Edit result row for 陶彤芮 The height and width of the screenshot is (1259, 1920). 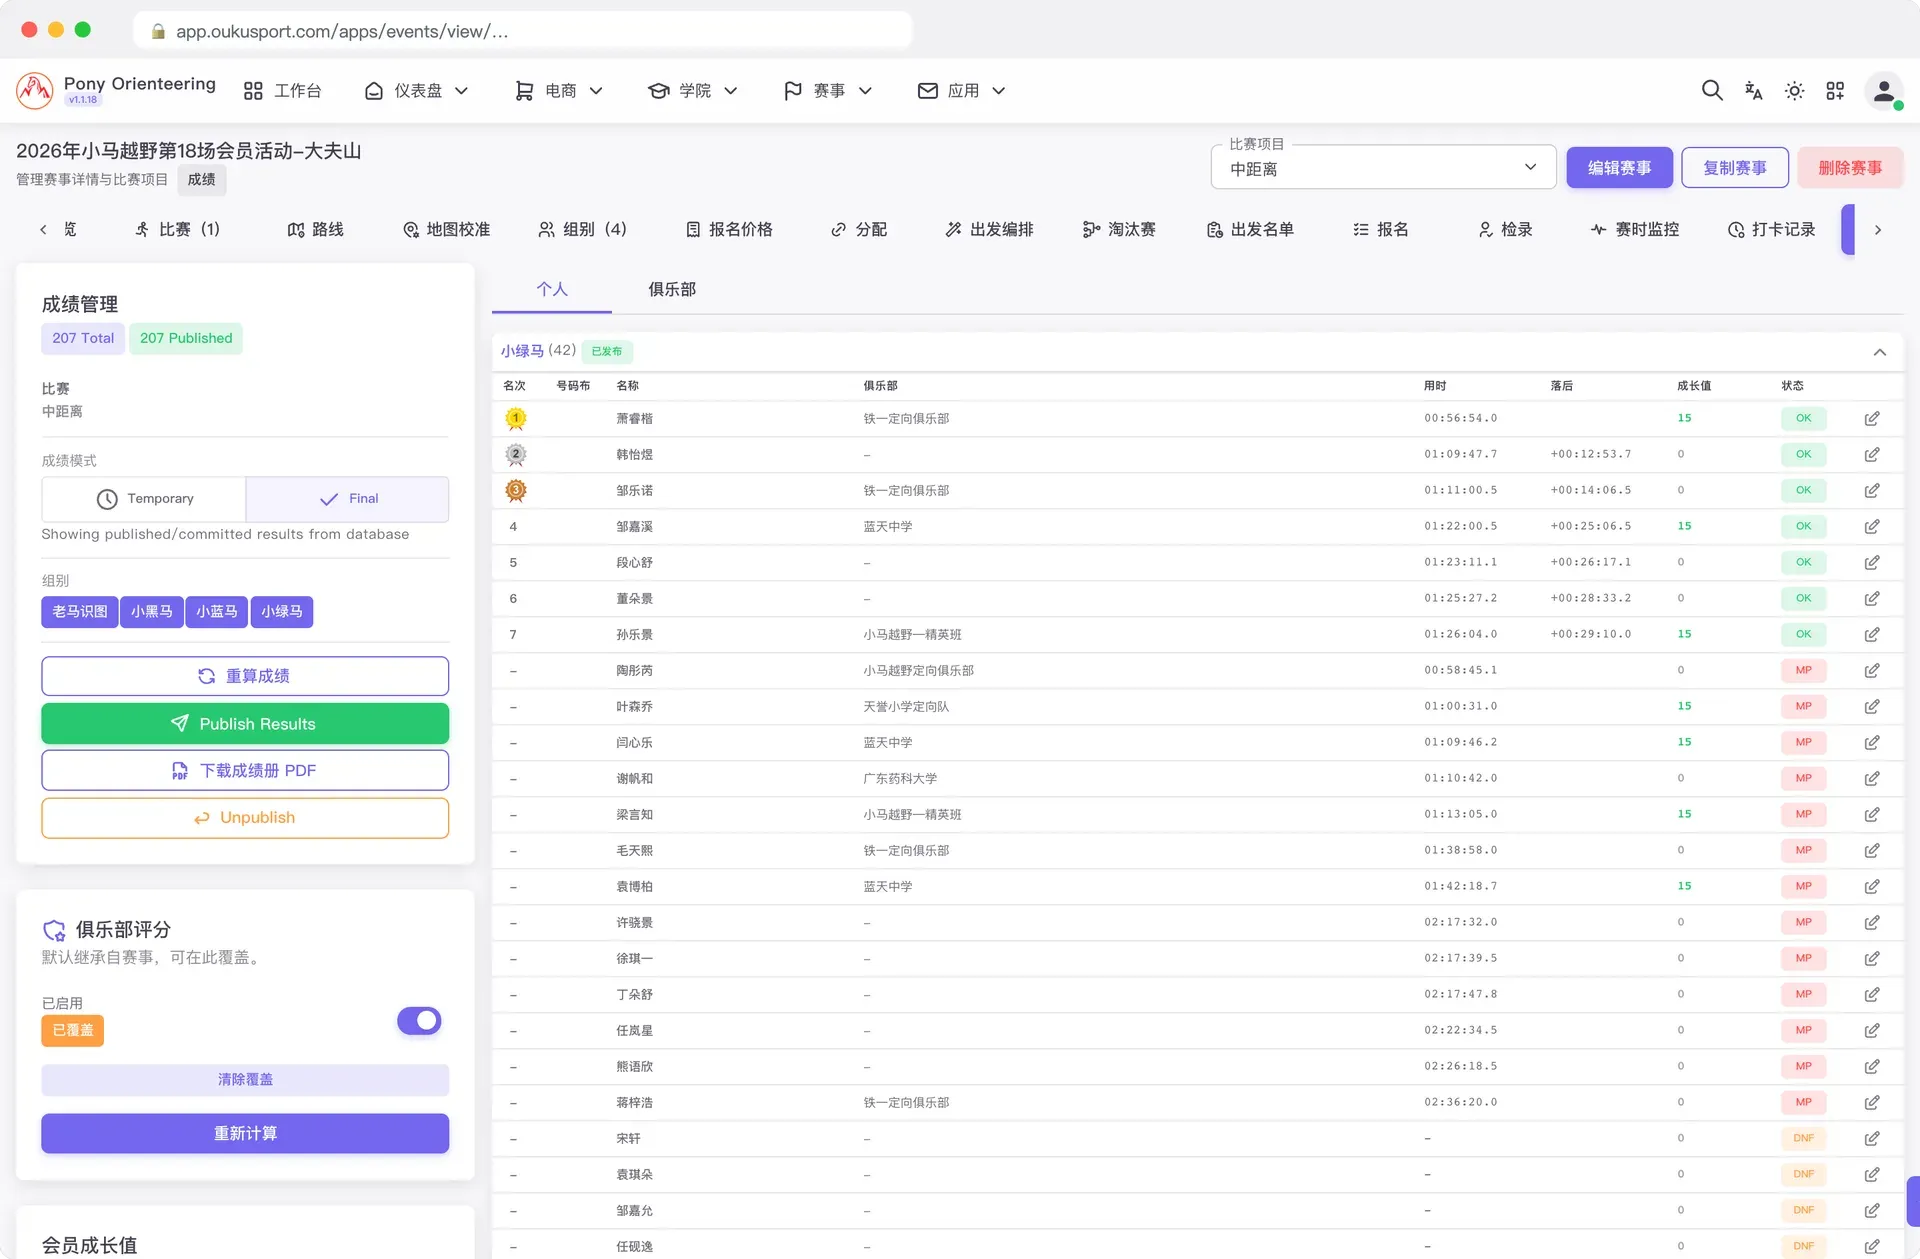pyautogui.click(x=1872, y=670)
